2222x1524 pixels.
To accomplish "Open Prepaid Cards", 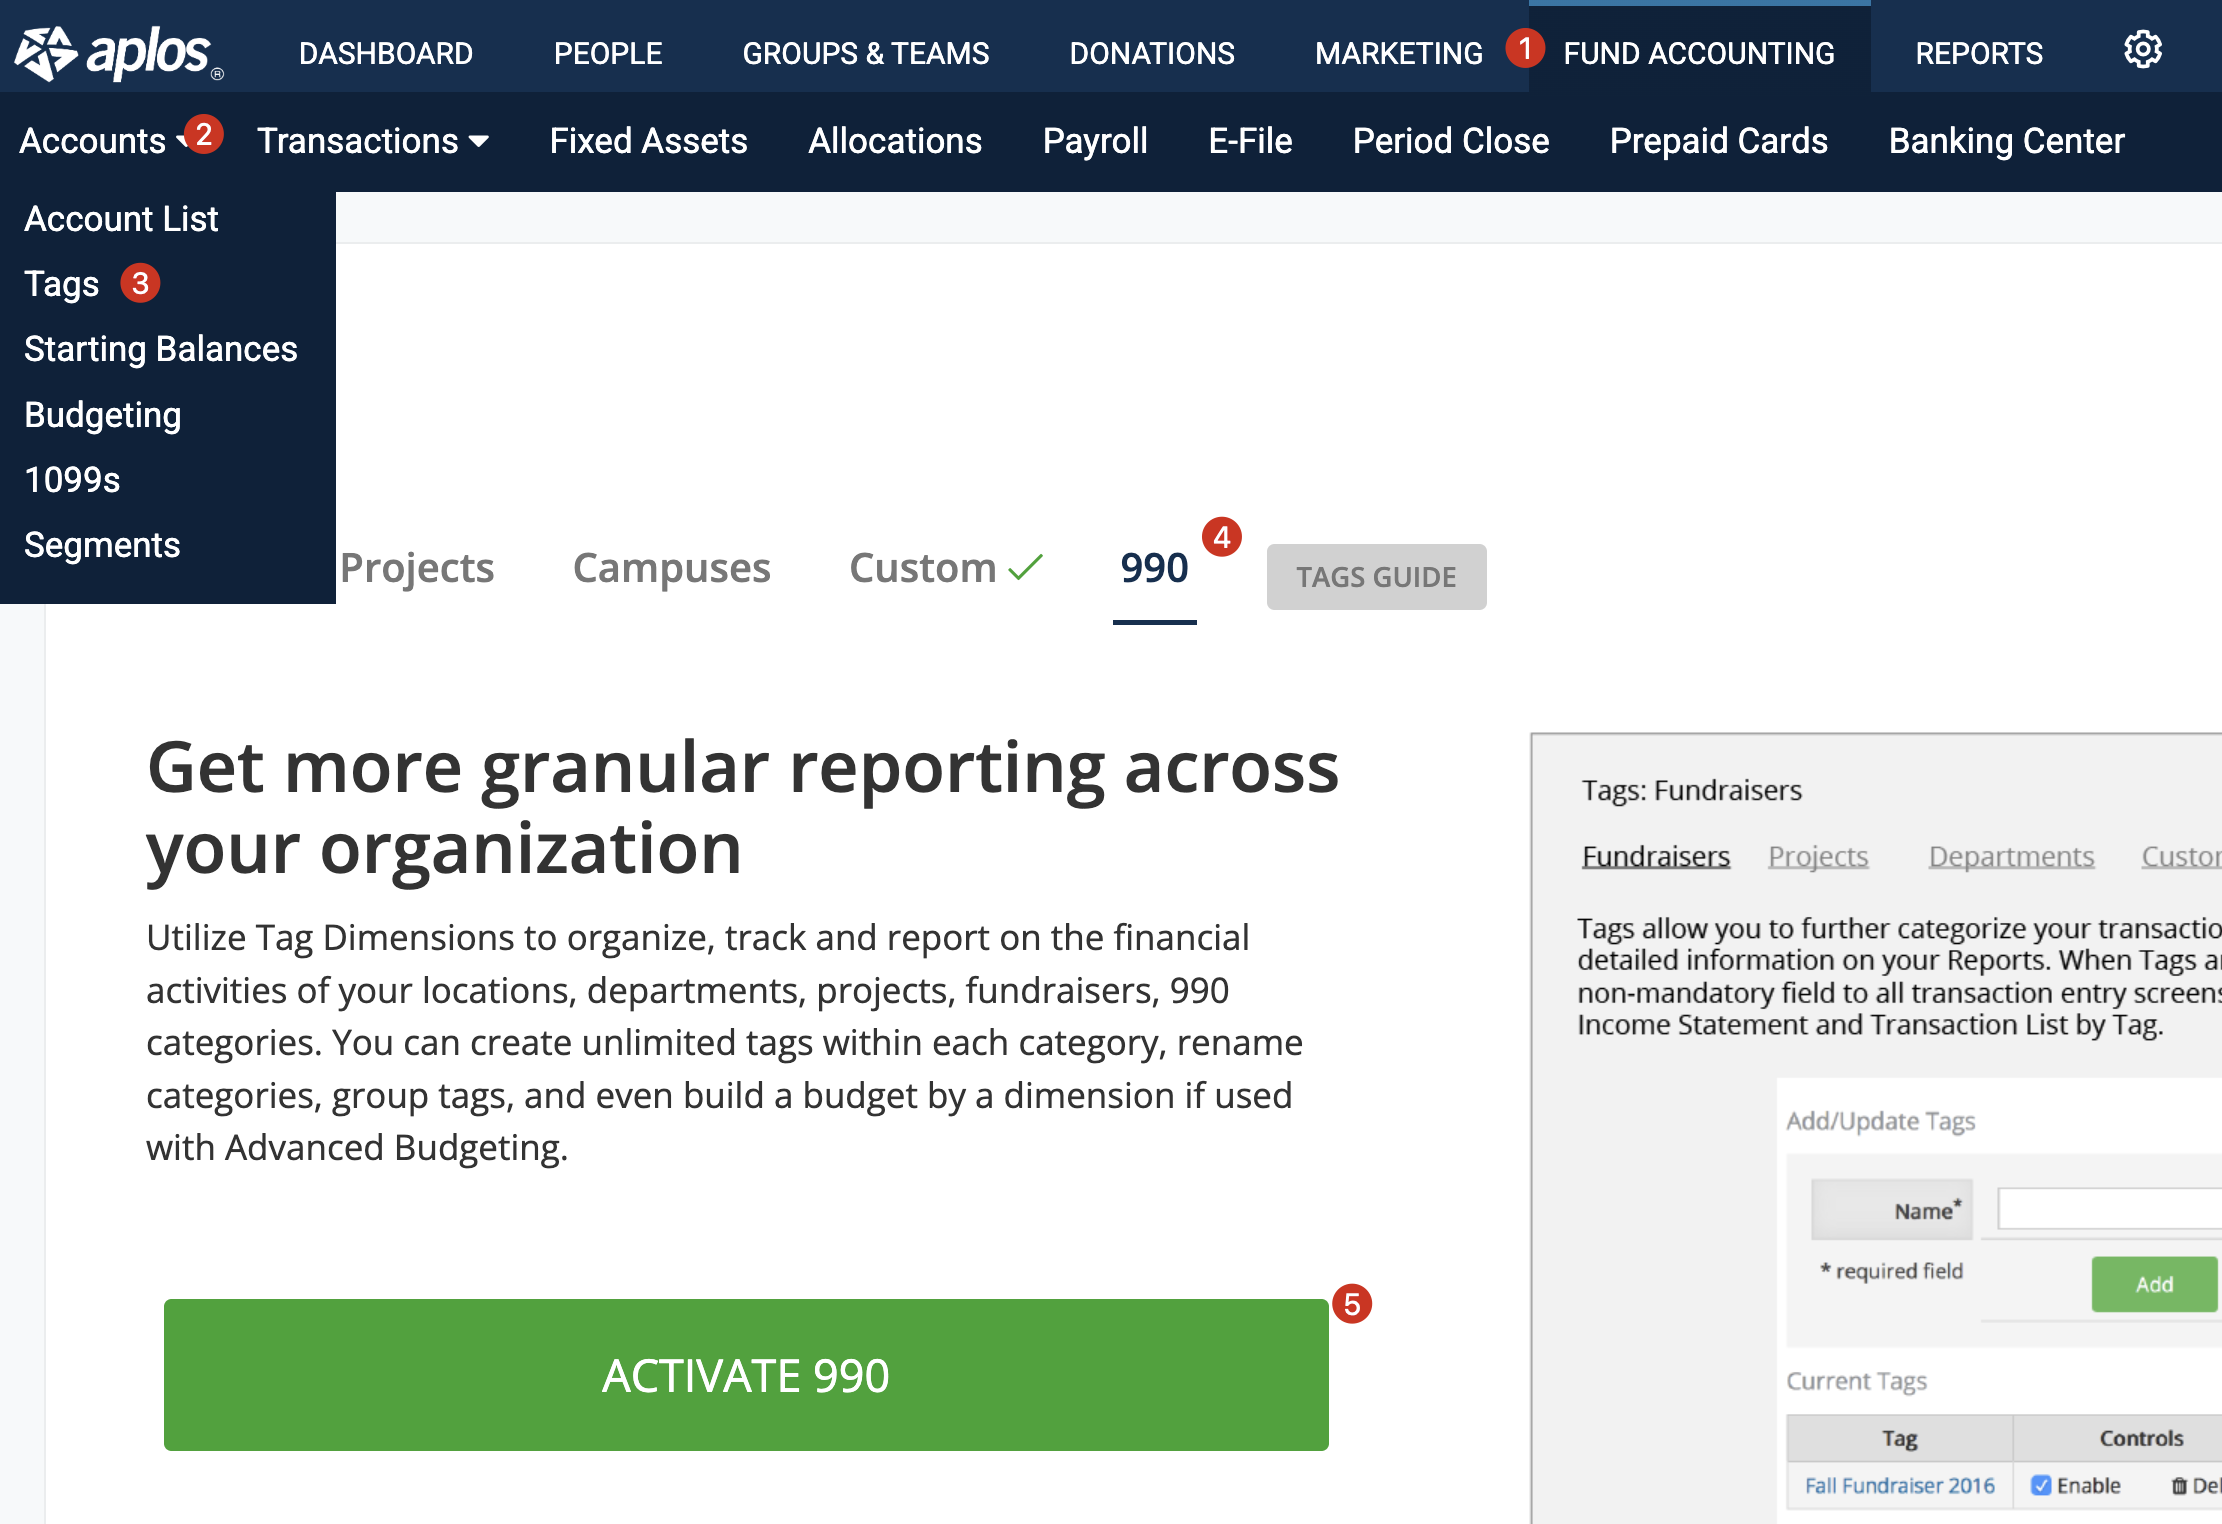I will [1719, 141].
